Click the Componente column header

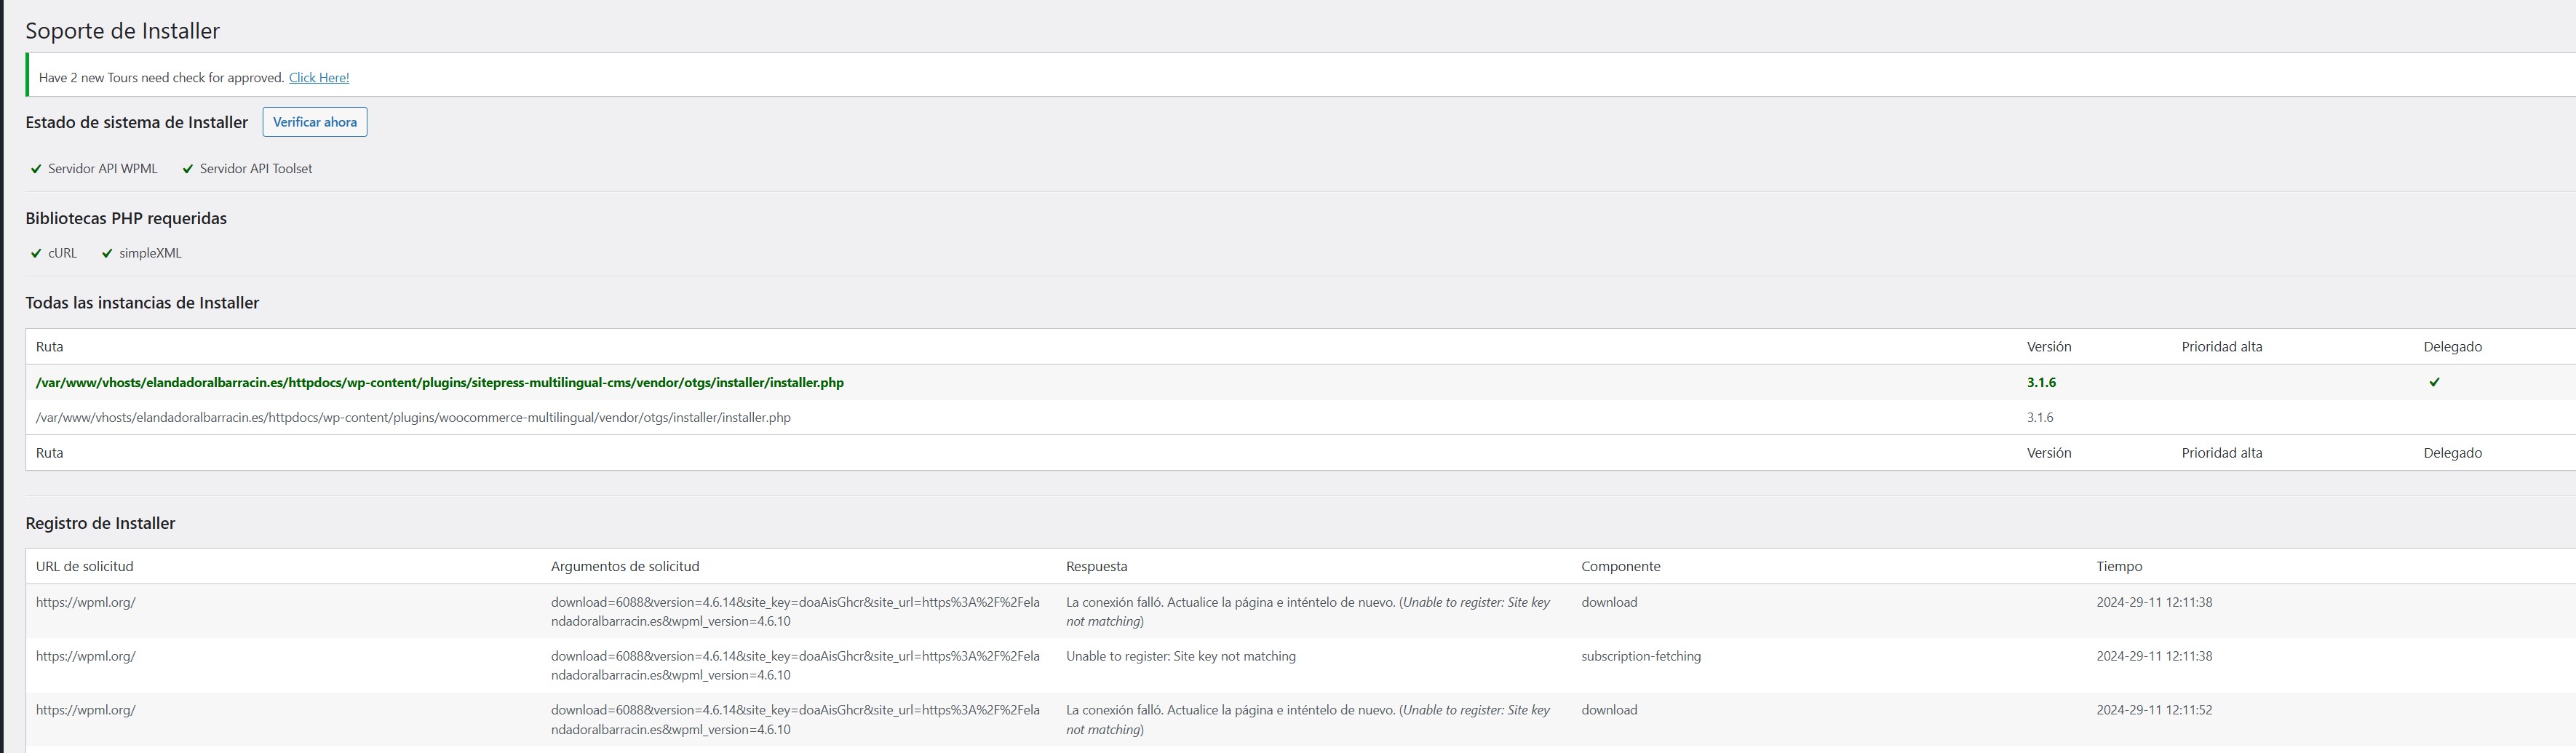click(1620, 567)
